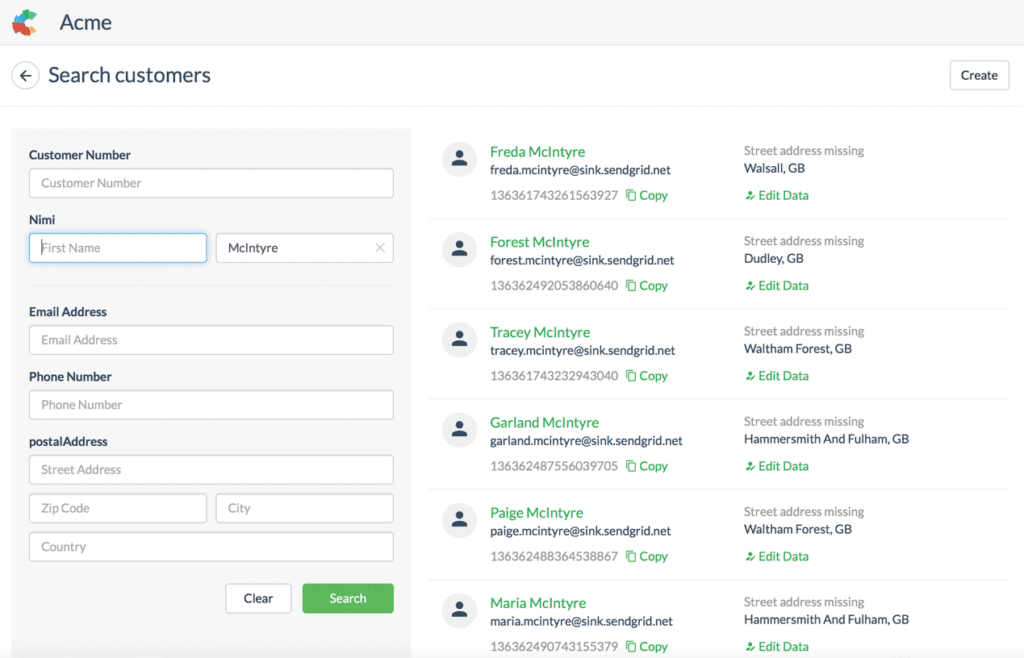Click email paige.mcintyre@sink.sendgrid.net
Image resolution: width=1024 pixels, height=658 pixels.
580,531
